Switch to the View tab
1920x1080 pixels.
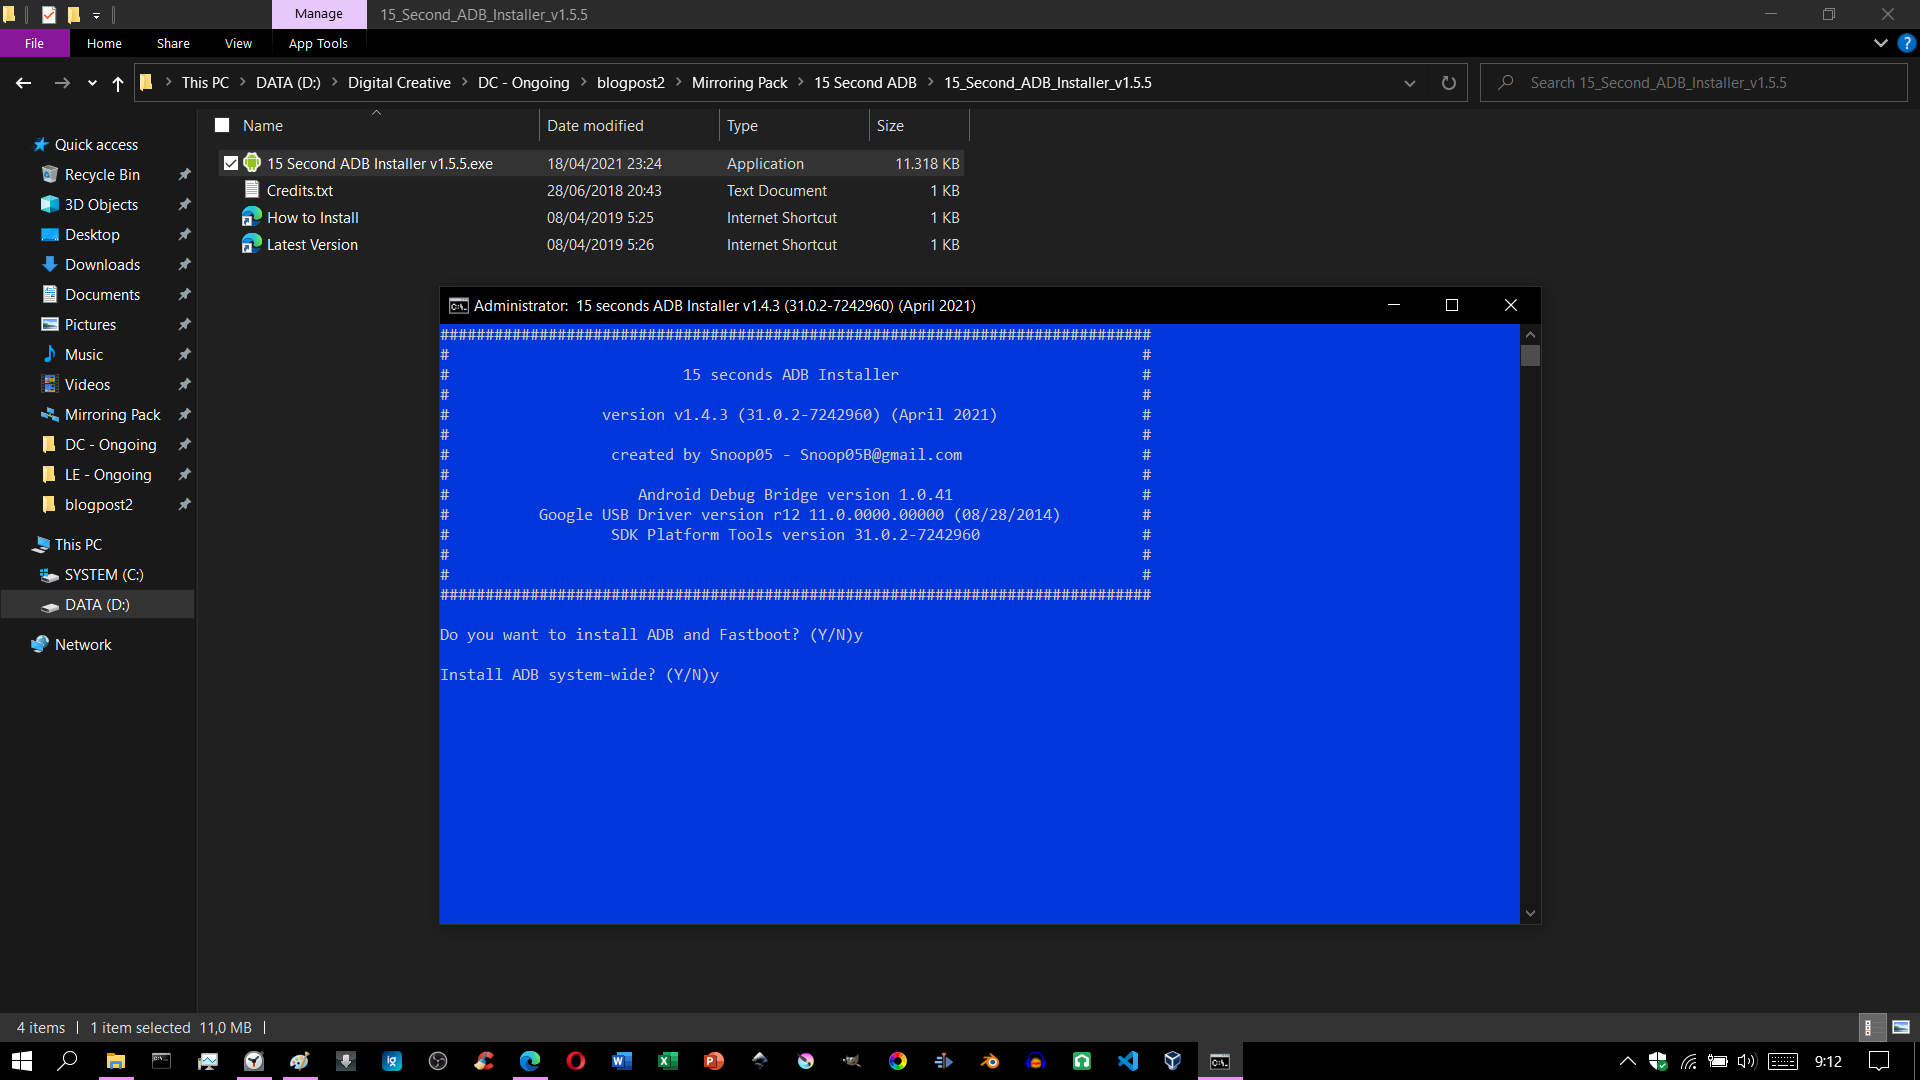click(x=238, y=43)
